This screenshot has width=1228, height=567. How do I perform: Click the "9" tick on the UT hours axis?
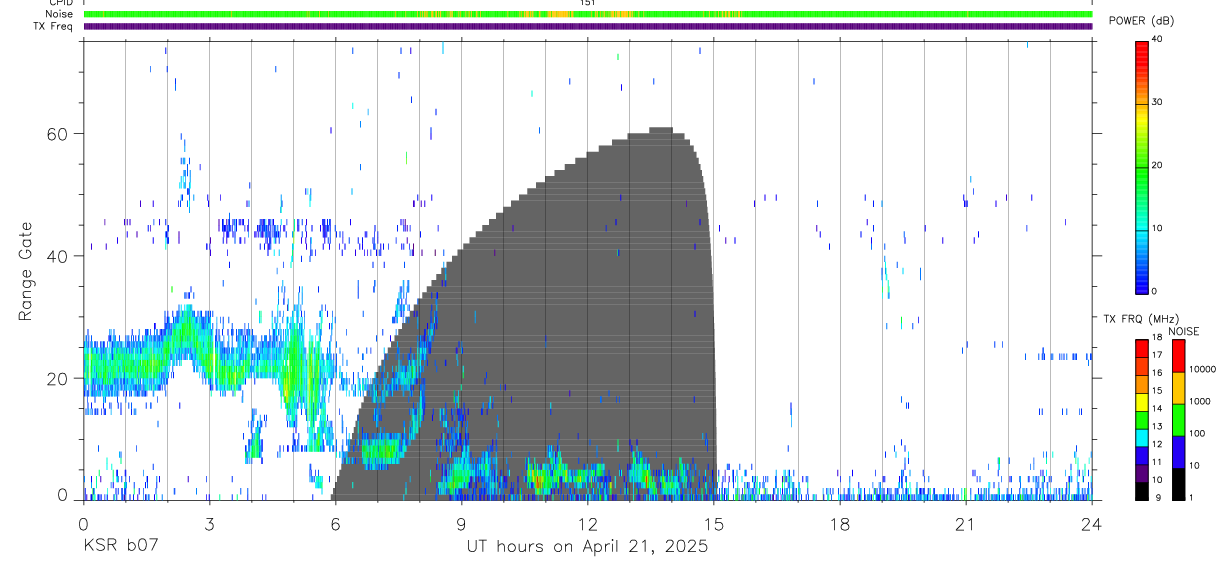(x=461, y=523)
